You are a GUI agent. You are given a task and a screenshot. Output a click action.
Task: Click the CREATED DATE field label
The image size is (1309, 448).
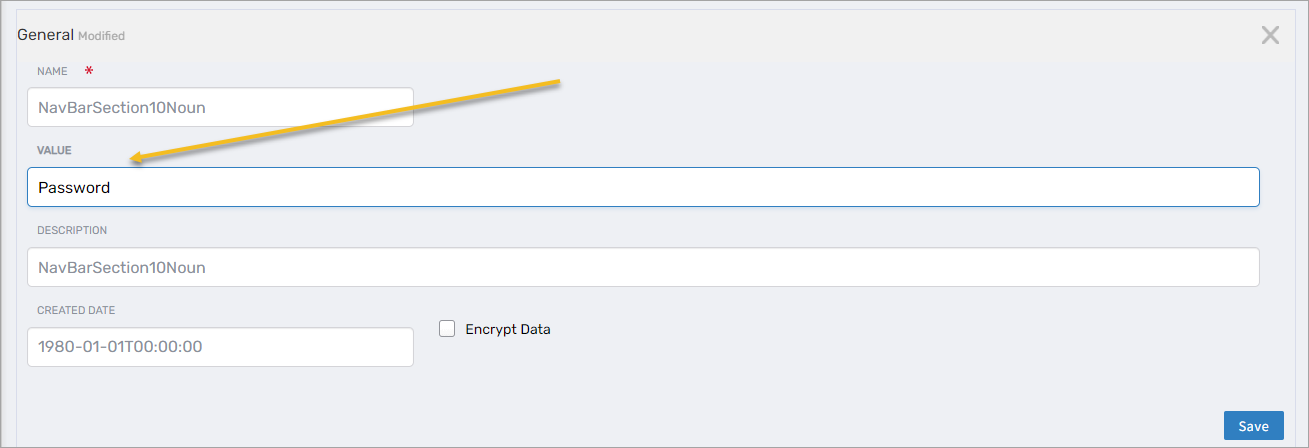(76, 310)
